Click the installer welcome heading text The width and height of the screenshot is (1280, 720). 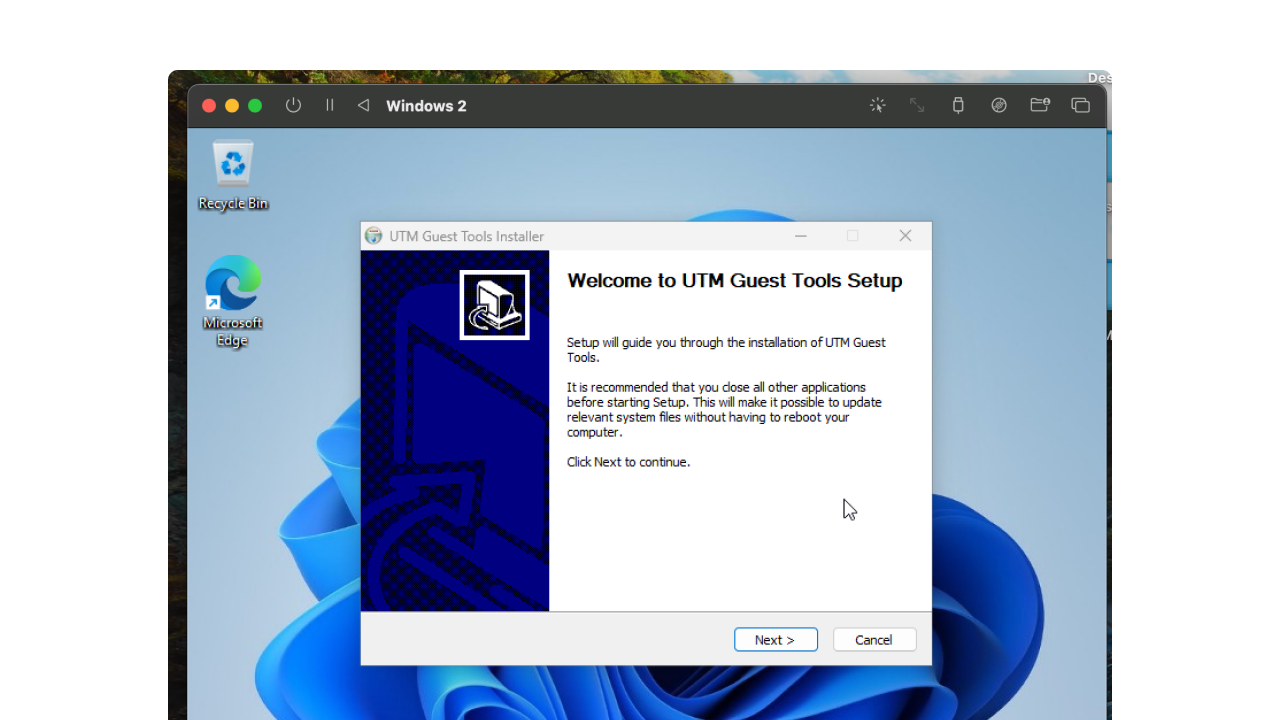point(734,281)
